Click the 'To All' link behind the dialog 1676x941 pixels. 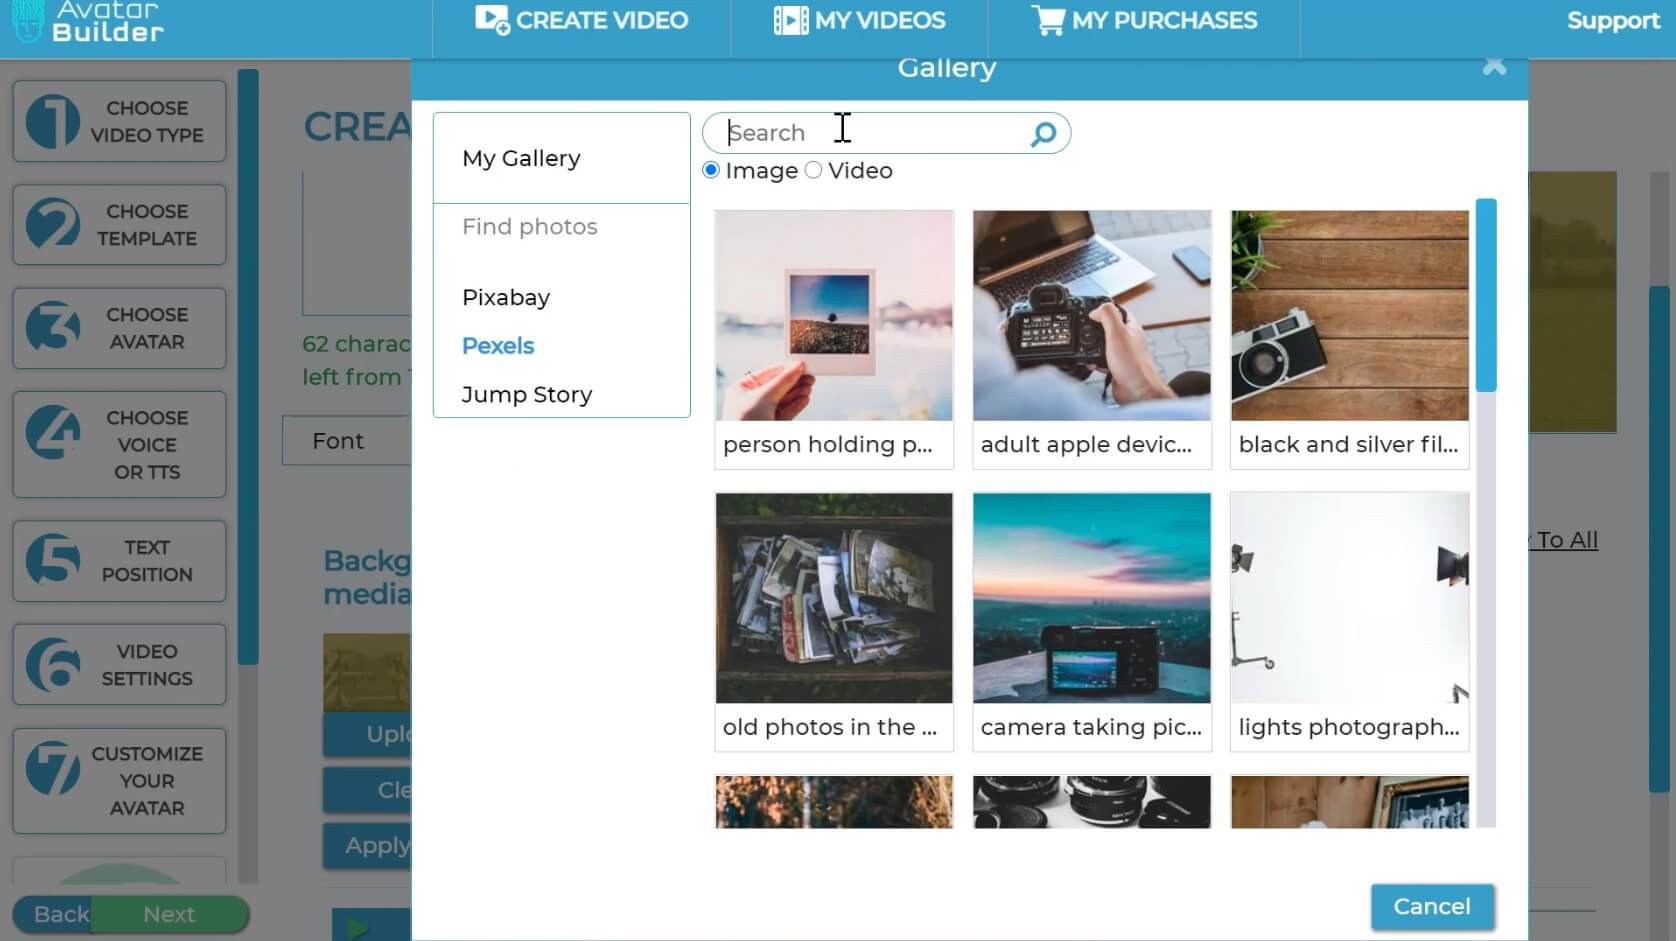click(x=1567, y=540)
